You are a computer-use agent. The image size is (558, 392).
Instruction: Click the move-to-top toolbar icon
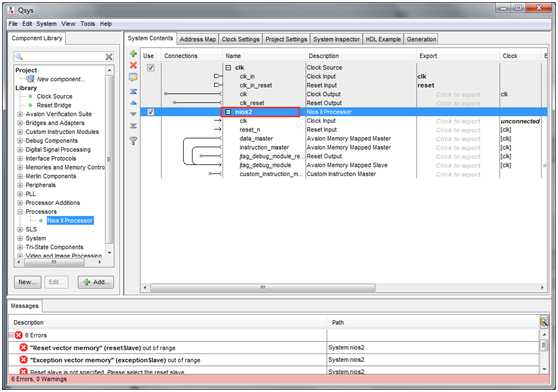pos(133,91)
